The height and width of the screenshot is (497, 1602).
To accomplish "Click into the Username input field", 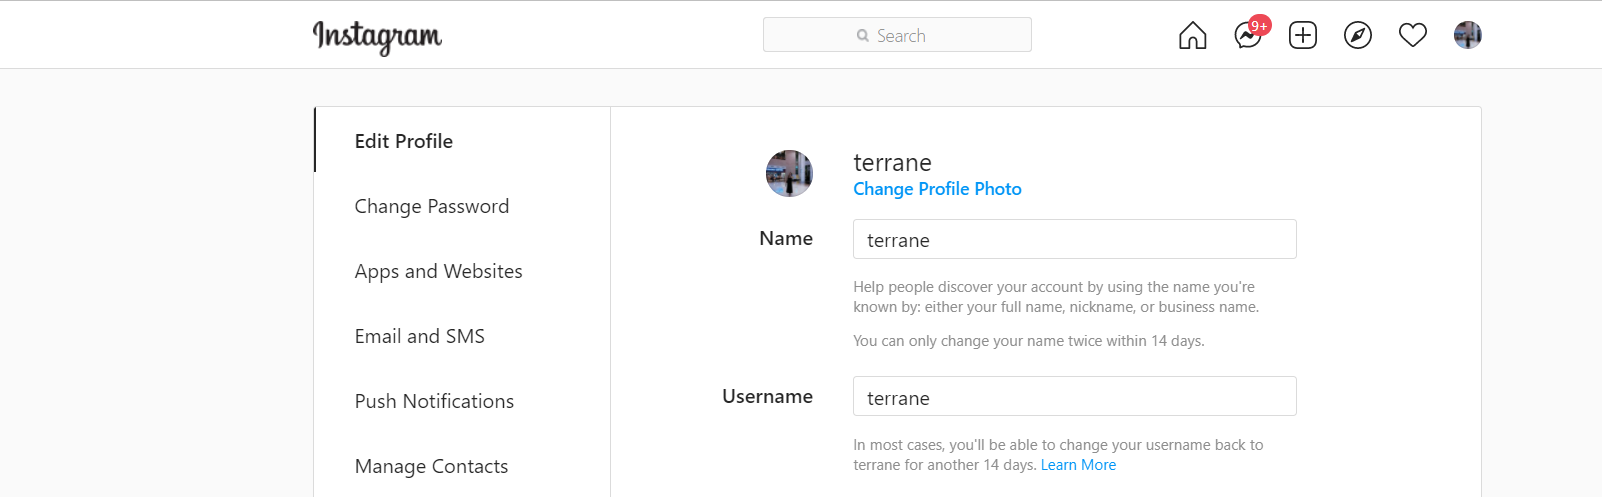I will 1075,396.
